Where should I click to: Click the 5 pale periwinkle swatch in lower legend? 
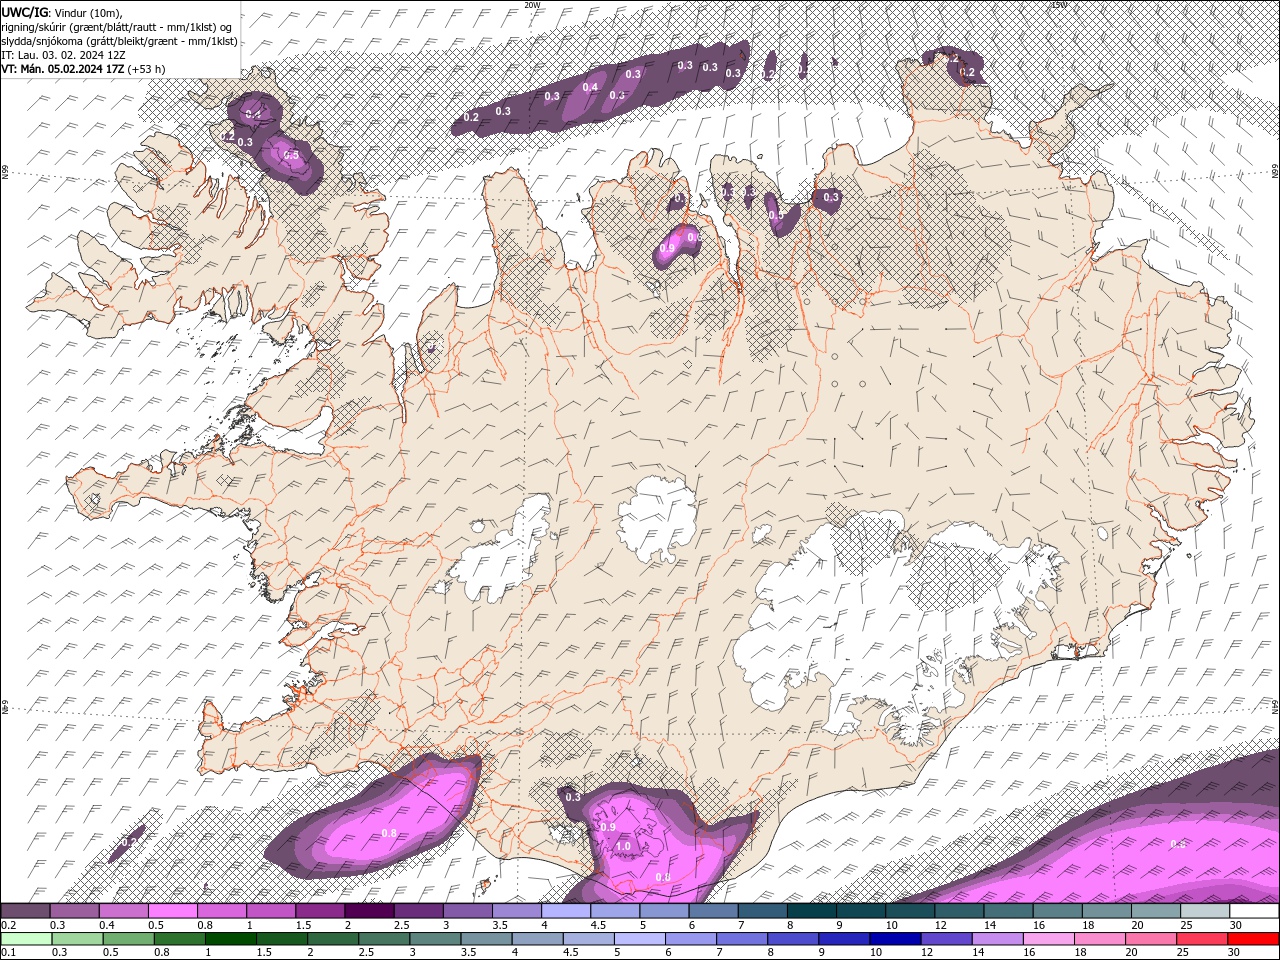pos(639,939)
